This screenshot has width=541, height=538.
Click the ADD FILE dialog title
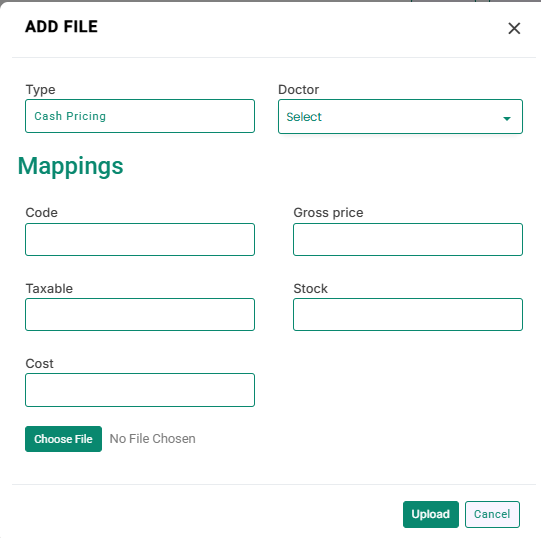coord(61,27)
